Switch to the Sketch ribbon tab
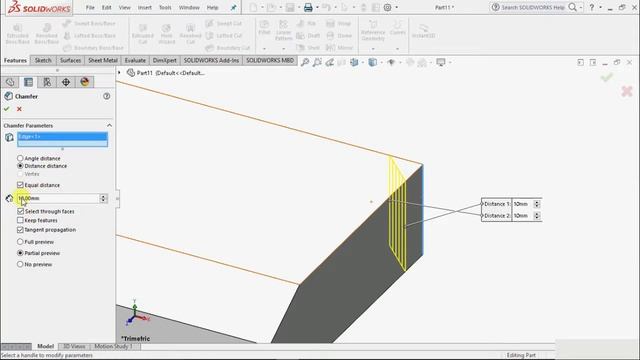Viewport: 640px width, 360px height. point(43,60)
